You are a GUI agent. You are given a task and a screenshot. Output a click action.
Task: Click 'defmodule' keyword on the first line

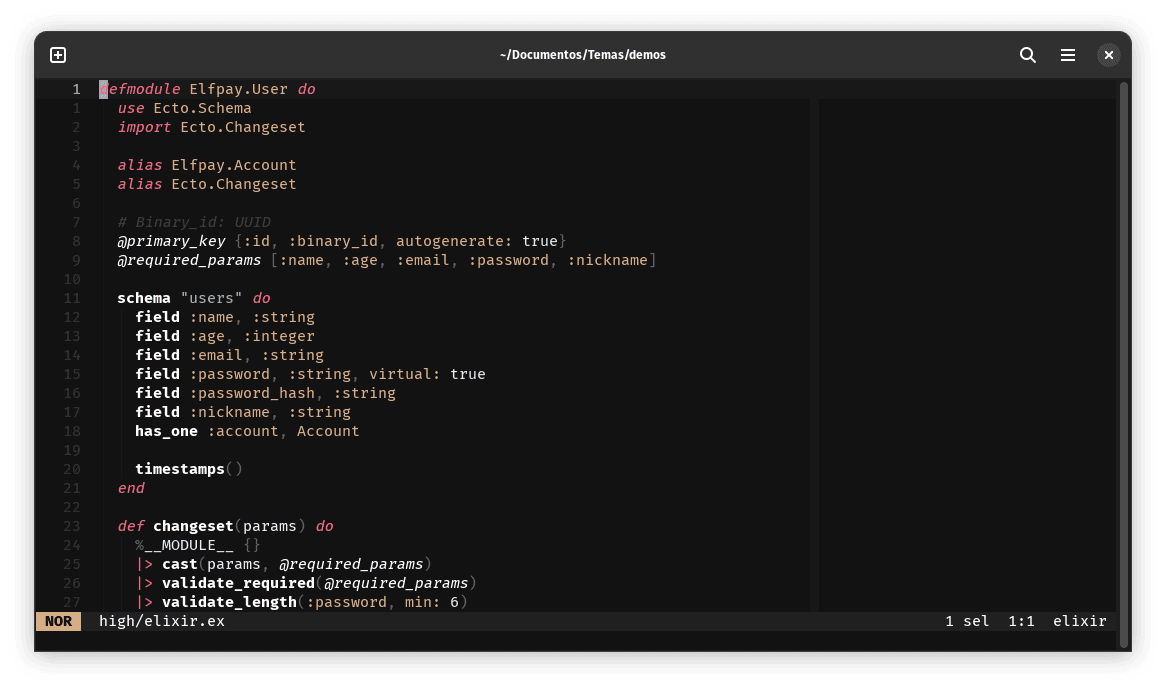[140, 89]
